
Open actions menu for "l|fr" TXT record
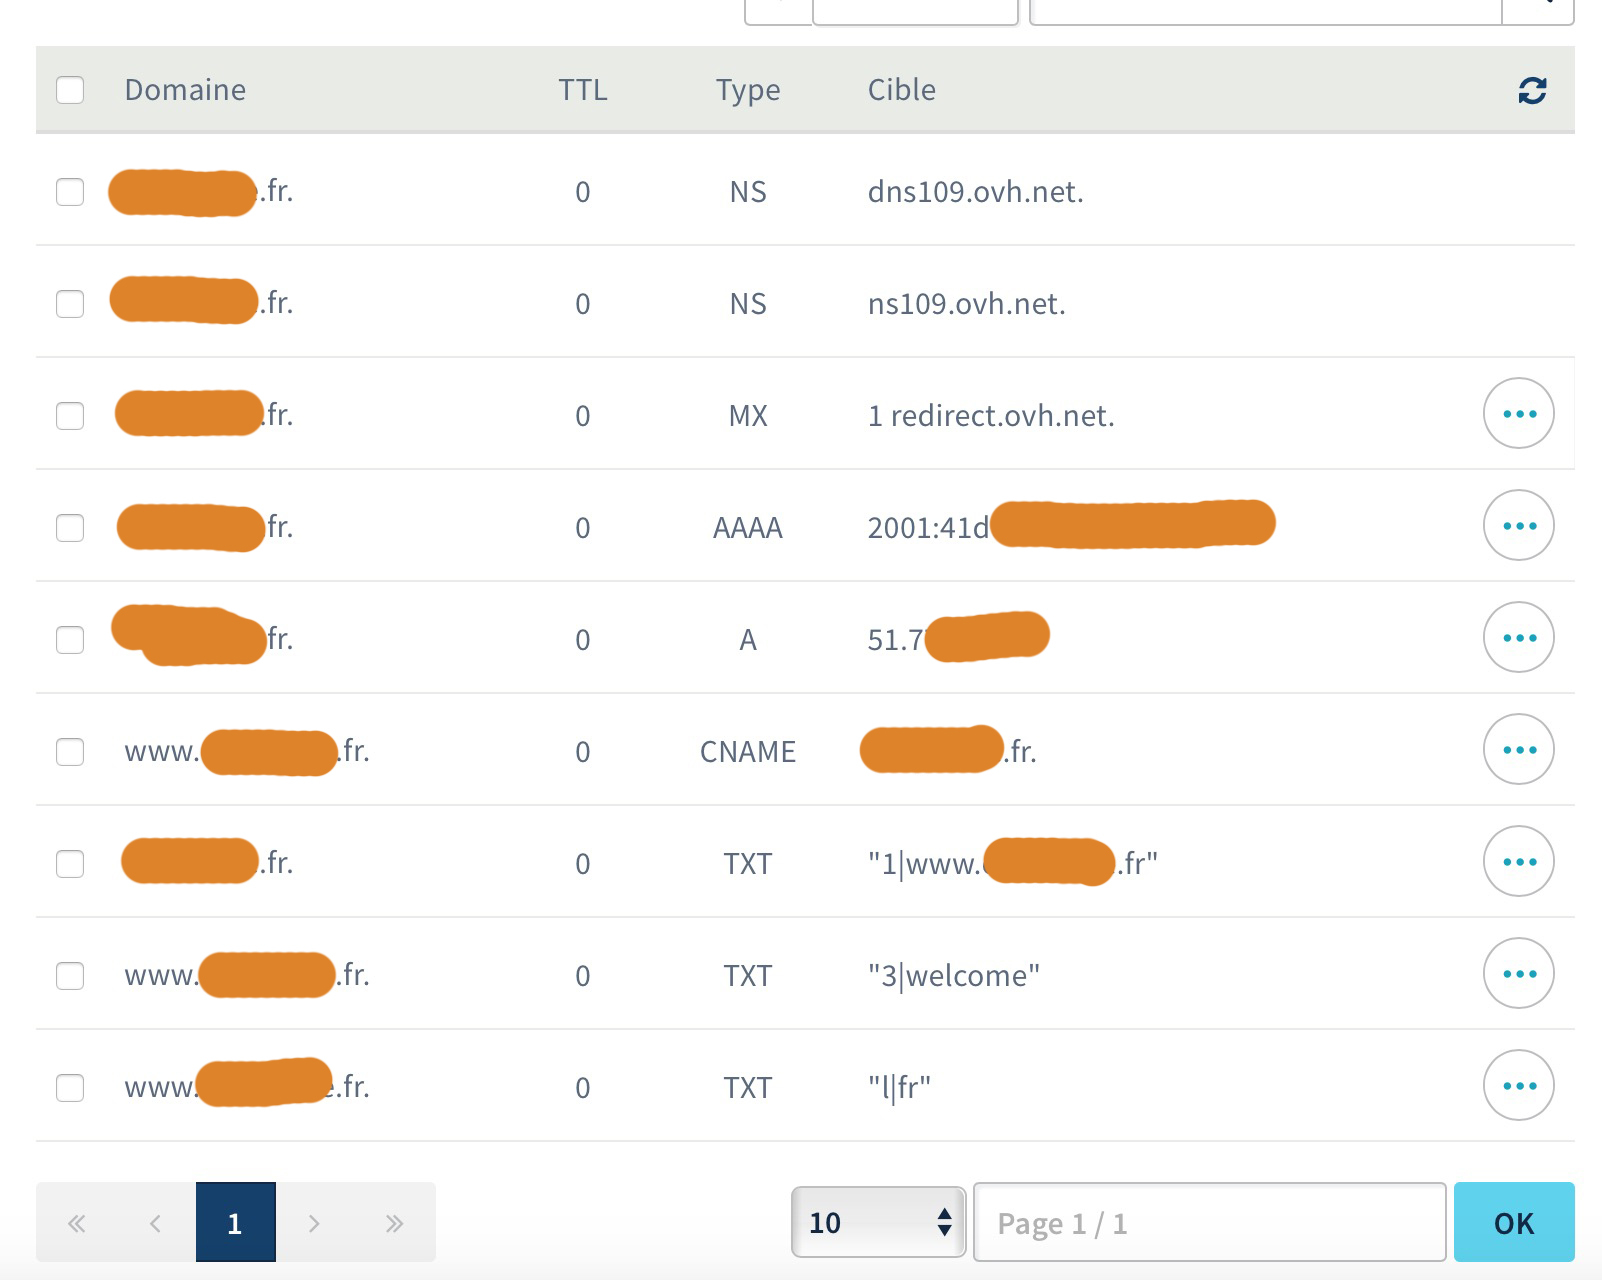(1518, 1086)
